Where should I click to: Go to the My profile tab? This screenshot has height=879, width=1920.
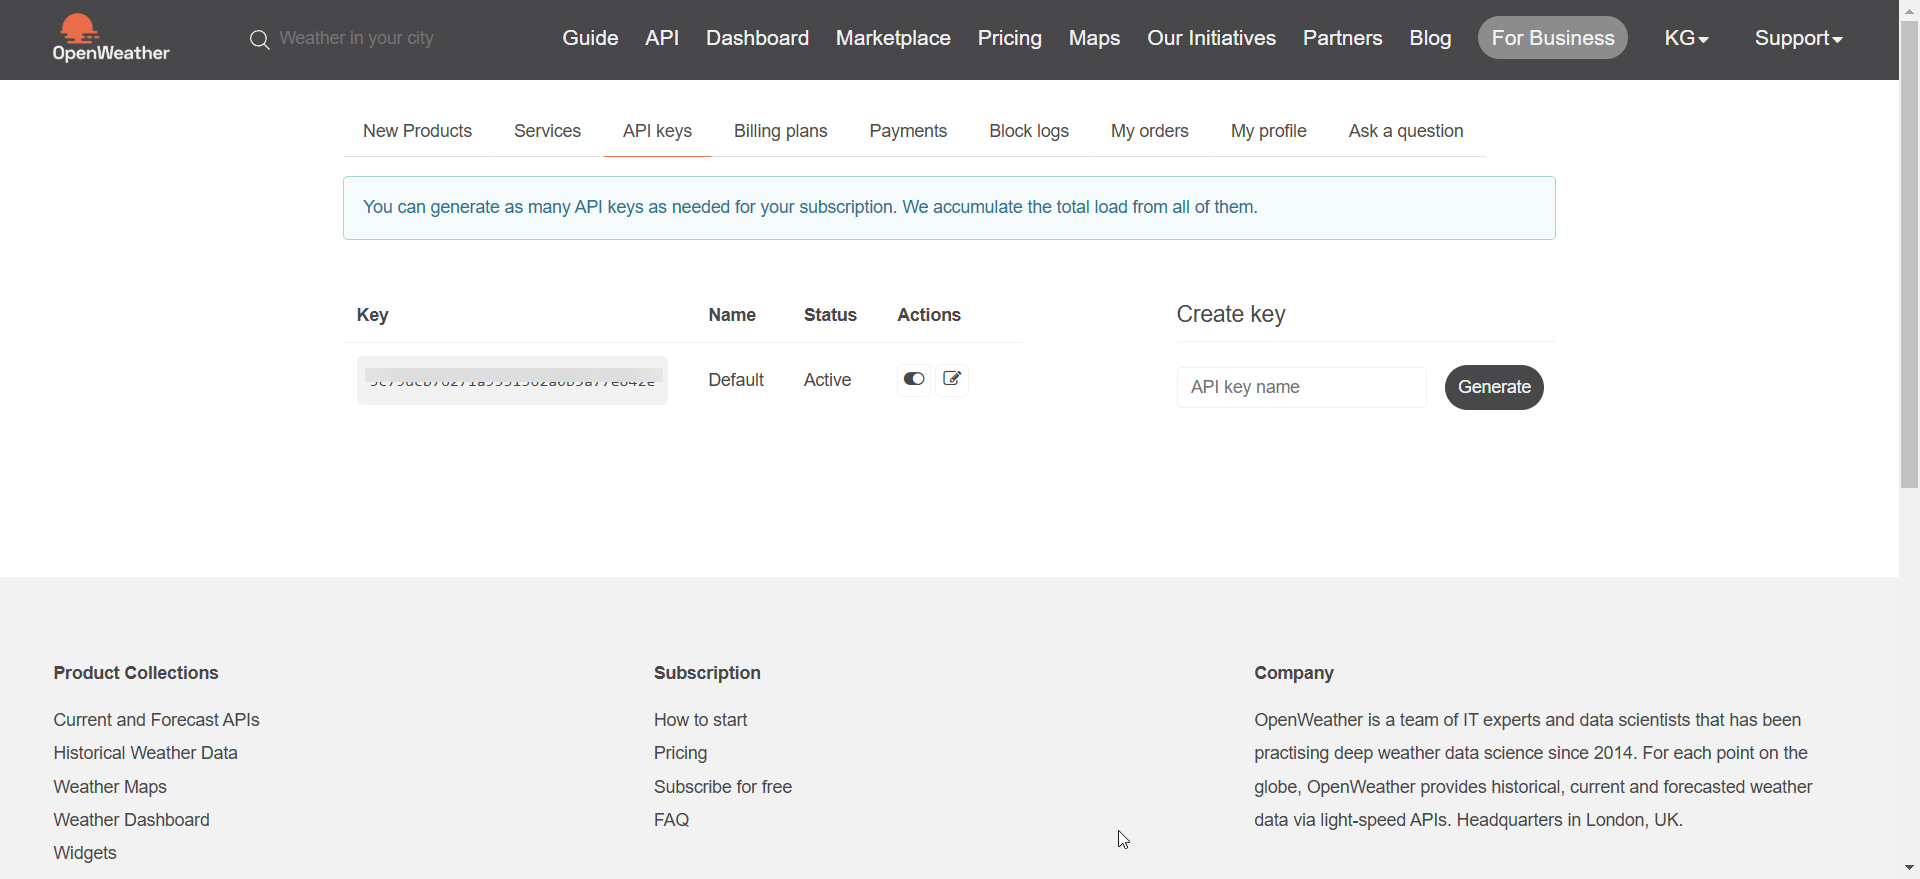[x=1268, y=131]
